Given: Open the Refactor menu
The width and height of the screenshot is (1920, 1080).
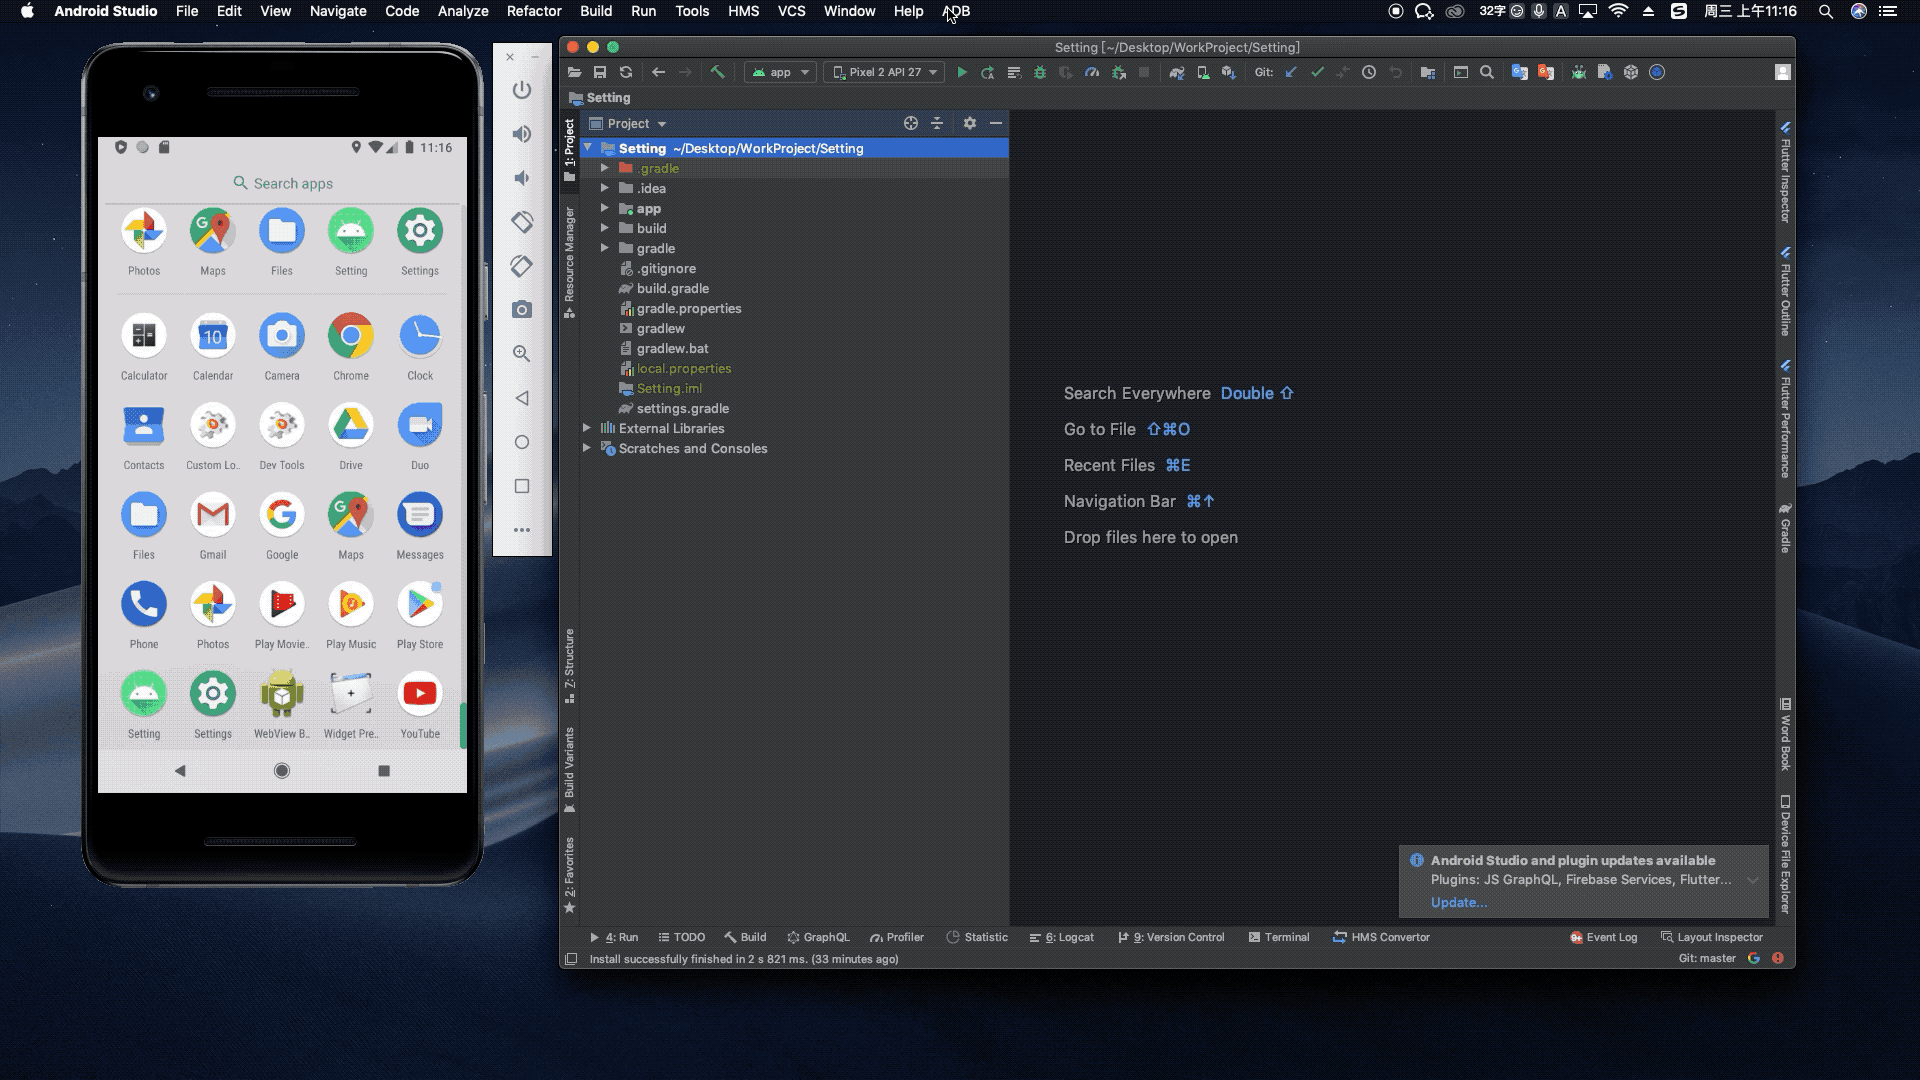Looking at the screenshot, I should (534, 11).
